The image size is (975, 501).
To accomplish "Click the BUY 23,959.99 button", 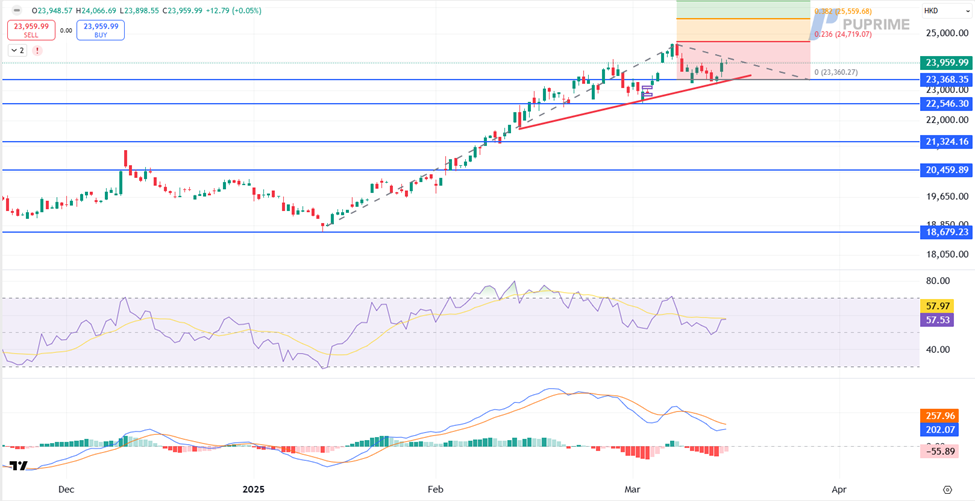I will pyautogui.click(x=100, y=30).
